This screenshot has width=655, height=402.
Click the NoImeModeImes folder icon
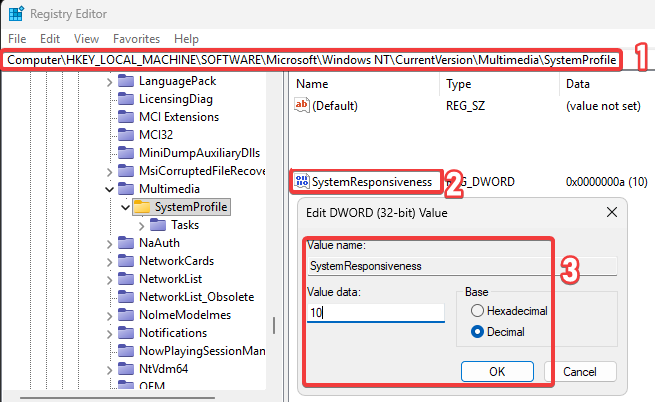click(x=126, y=314)
